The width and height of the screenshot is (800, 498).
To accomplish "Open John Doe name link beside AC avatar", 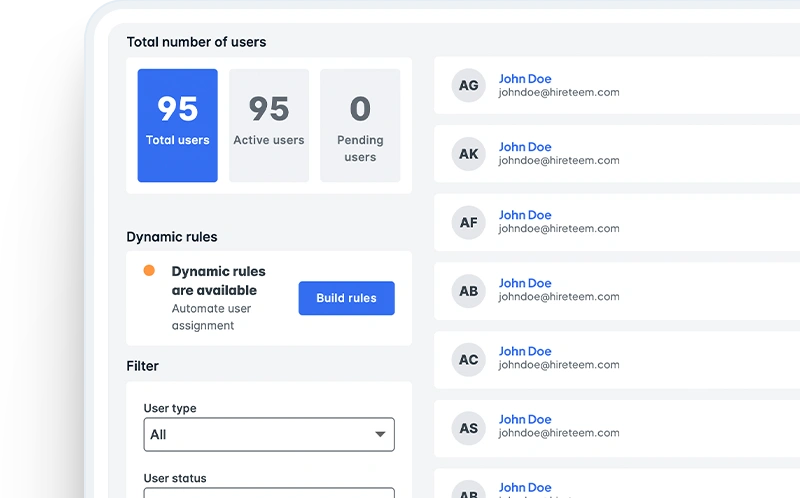I will (525, 351).
